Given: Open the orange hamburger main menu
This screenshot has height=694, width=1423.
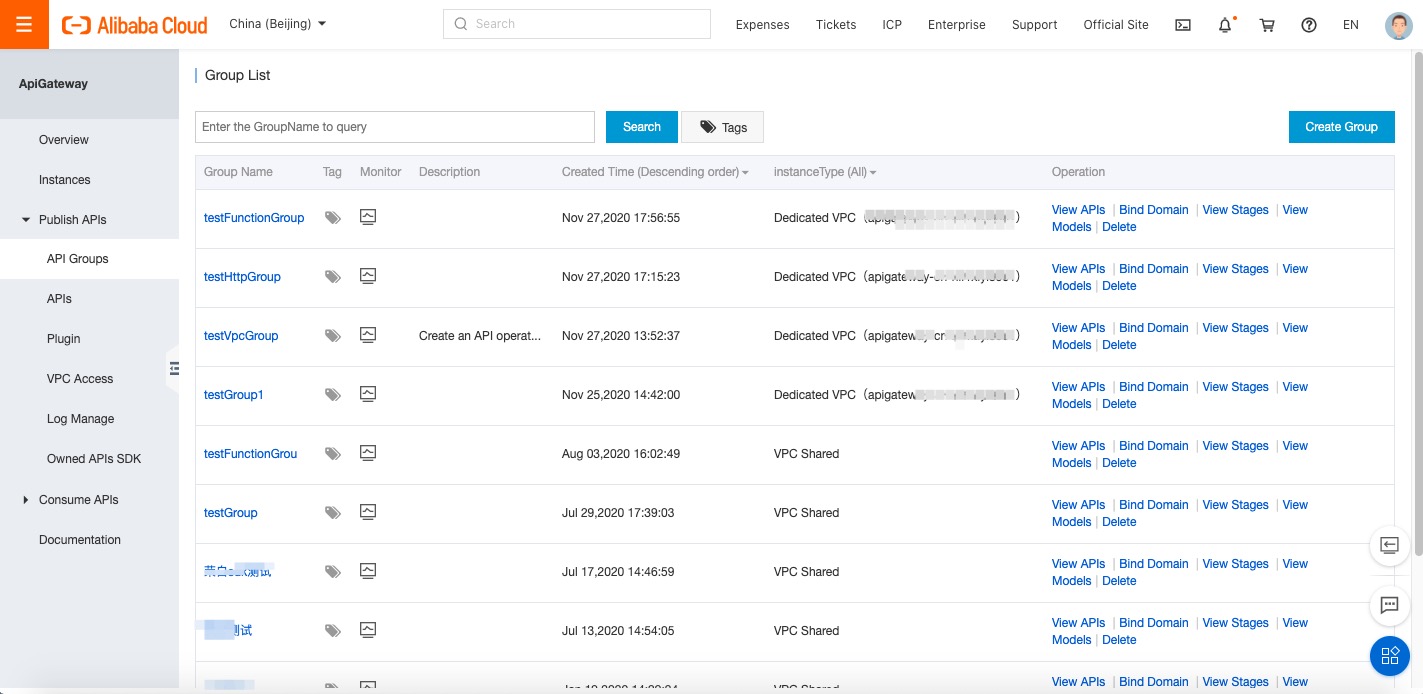Looking at the screenshot, I should (x=24, y=25).
